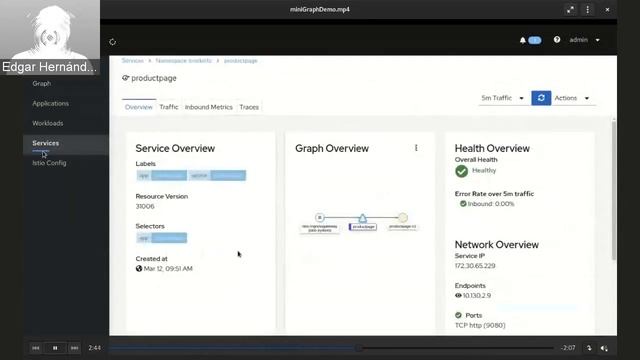
Task: Expand the admin user dropdown
Action: (x=584, y=40)
